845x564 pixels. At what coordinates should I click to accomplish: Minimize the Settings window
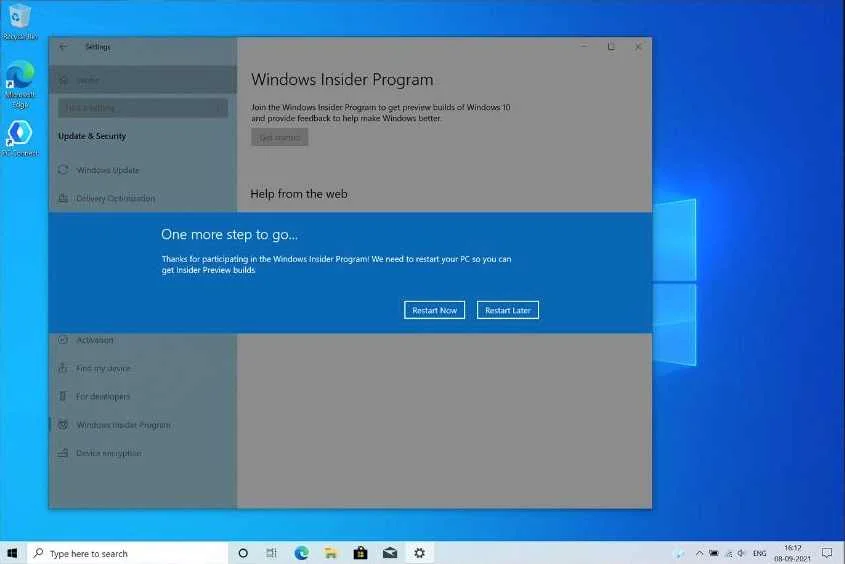point(584,47)
